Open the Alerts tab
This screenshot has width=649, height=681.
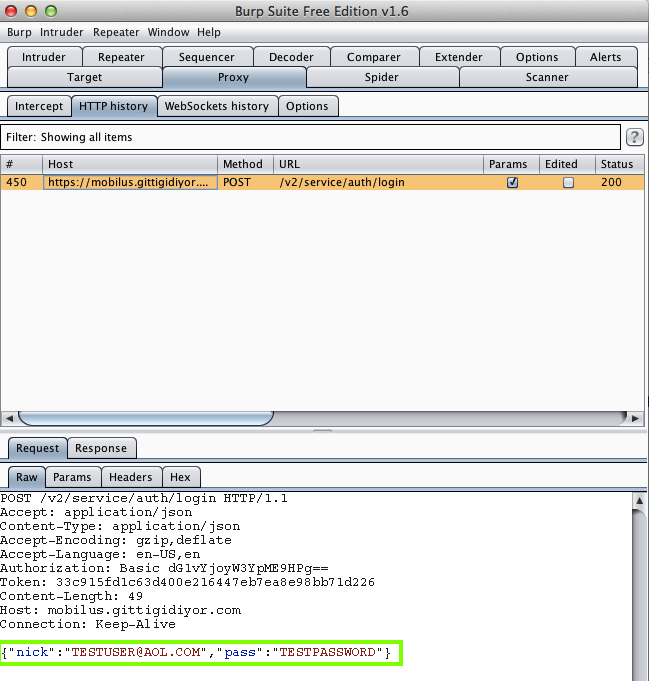tap(606, 57)
